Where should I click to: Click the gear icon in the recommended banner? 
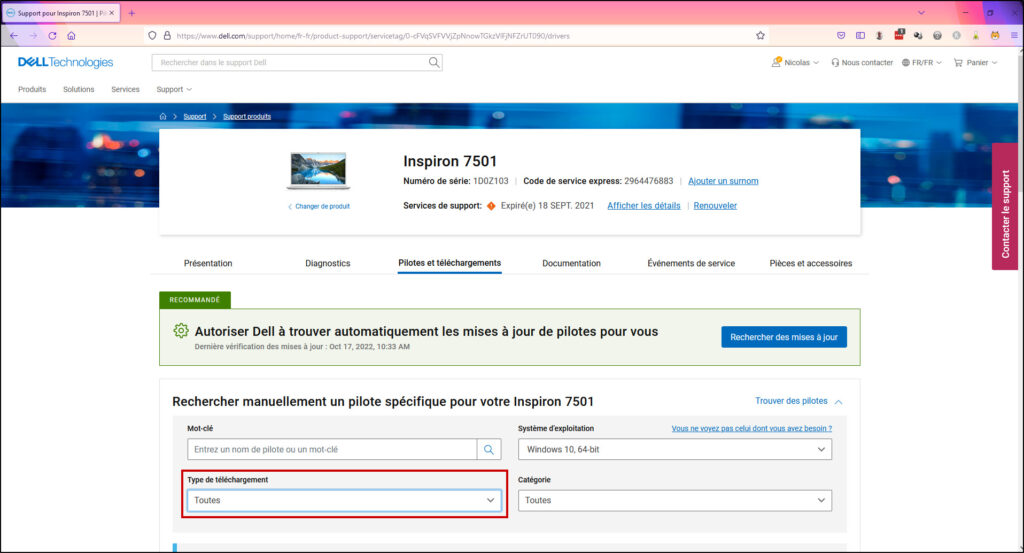point(181,331)
